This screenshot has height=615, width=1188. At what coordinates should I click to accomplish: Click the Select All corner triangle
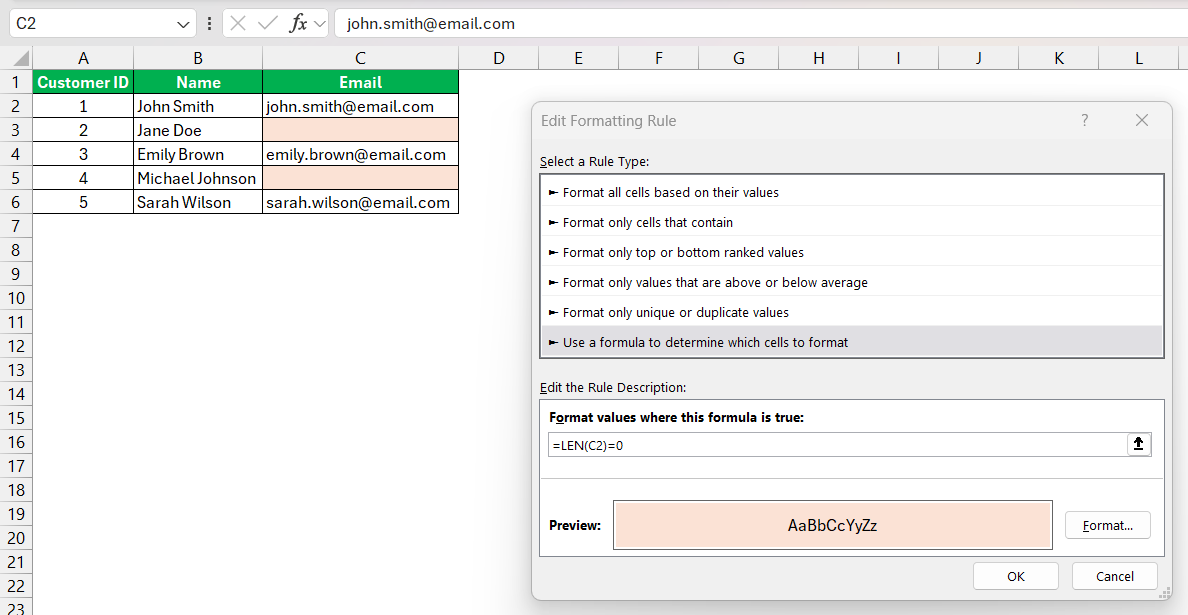[21, 58]
